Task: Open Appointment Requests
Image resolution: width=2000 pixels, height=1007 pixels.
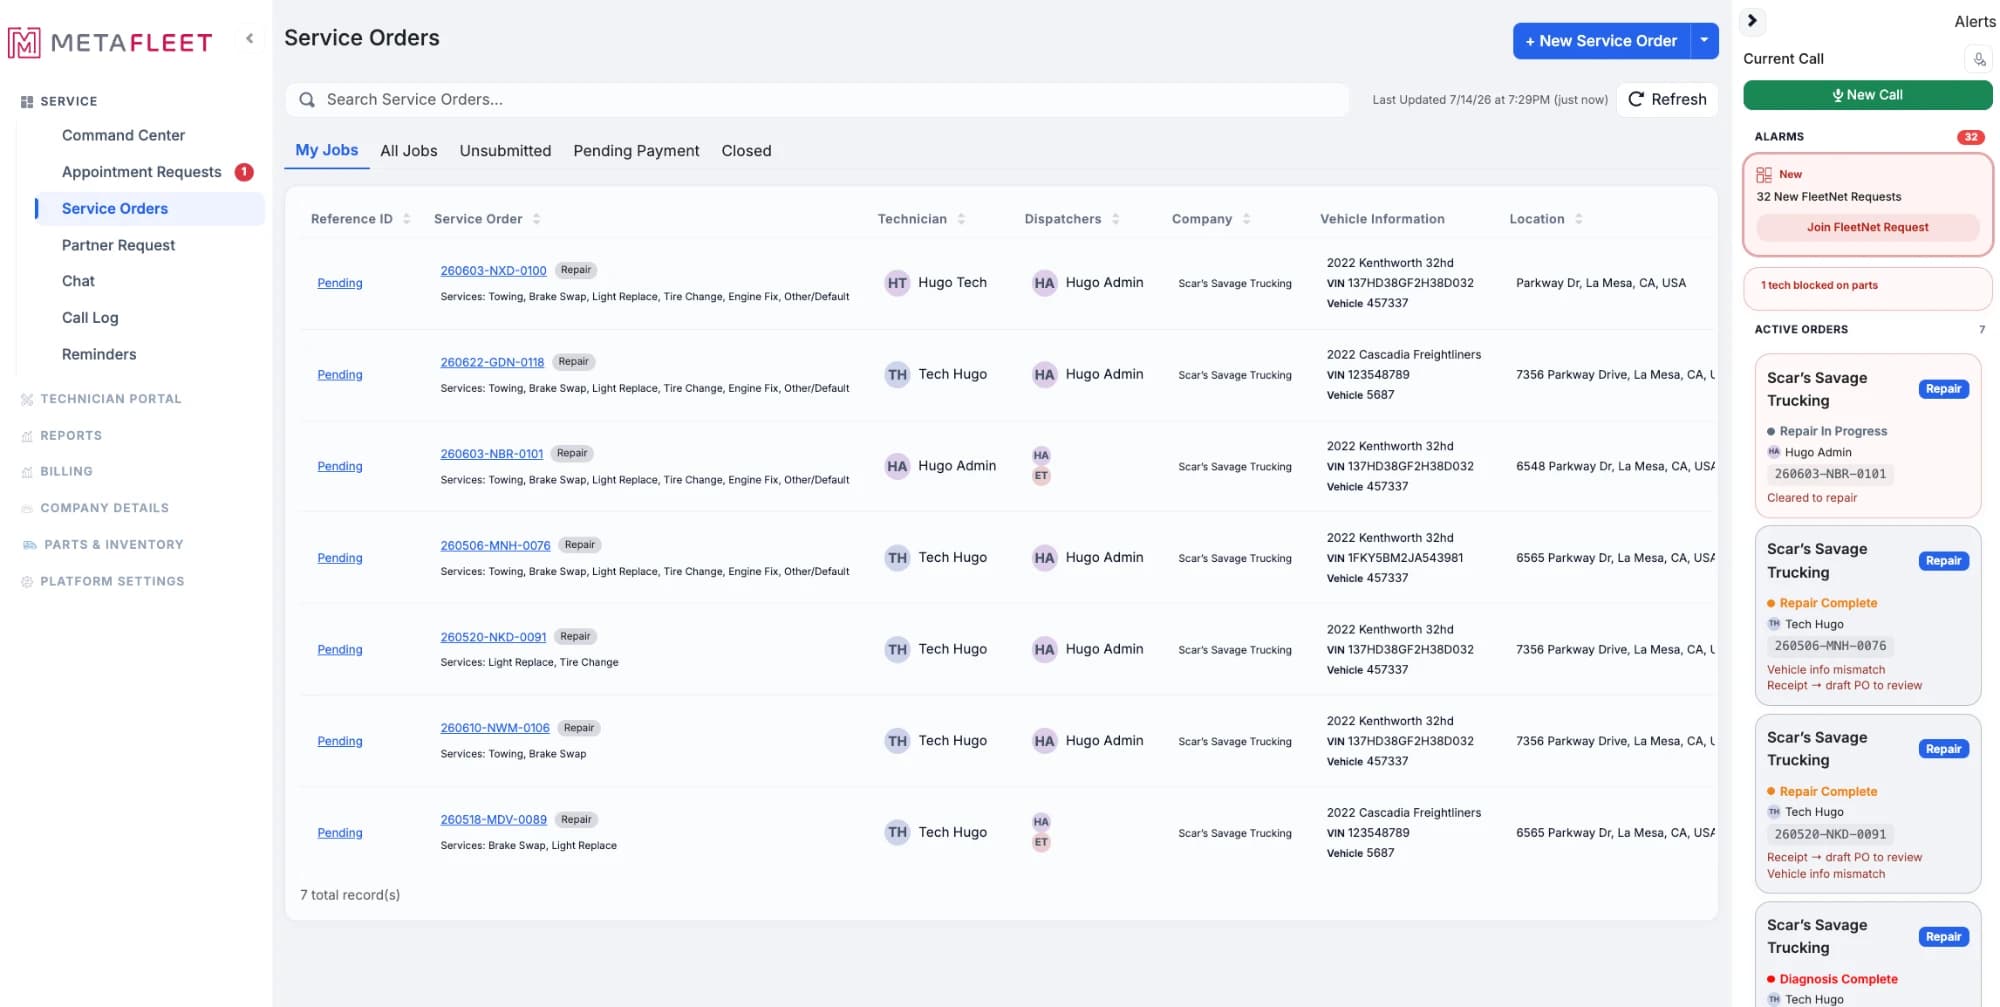Action: click(x=141, y=172)
